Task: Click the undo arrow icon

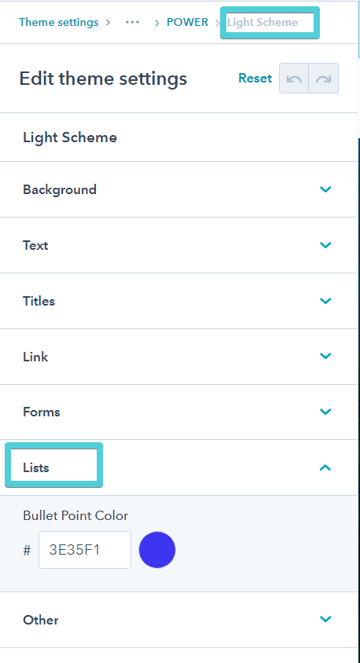Action: click(x=294, y=79)
